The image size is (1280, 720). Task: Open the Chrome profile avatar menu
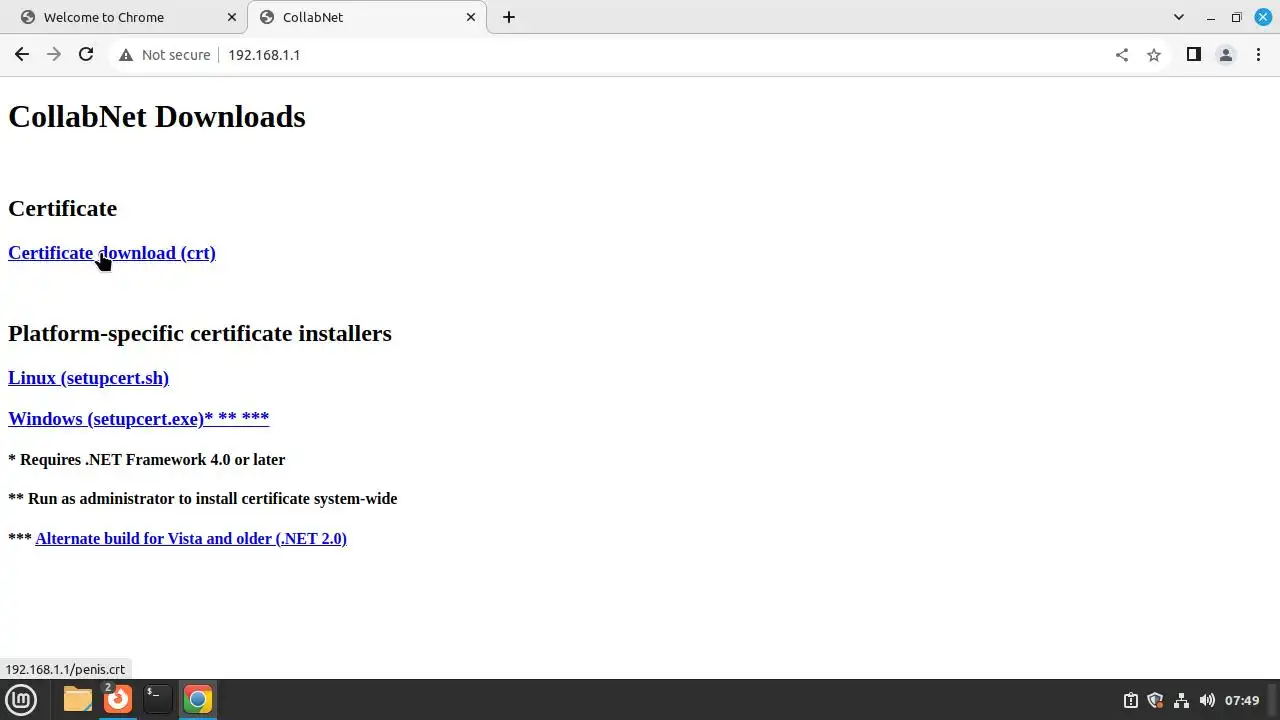tap(1225, 55)
